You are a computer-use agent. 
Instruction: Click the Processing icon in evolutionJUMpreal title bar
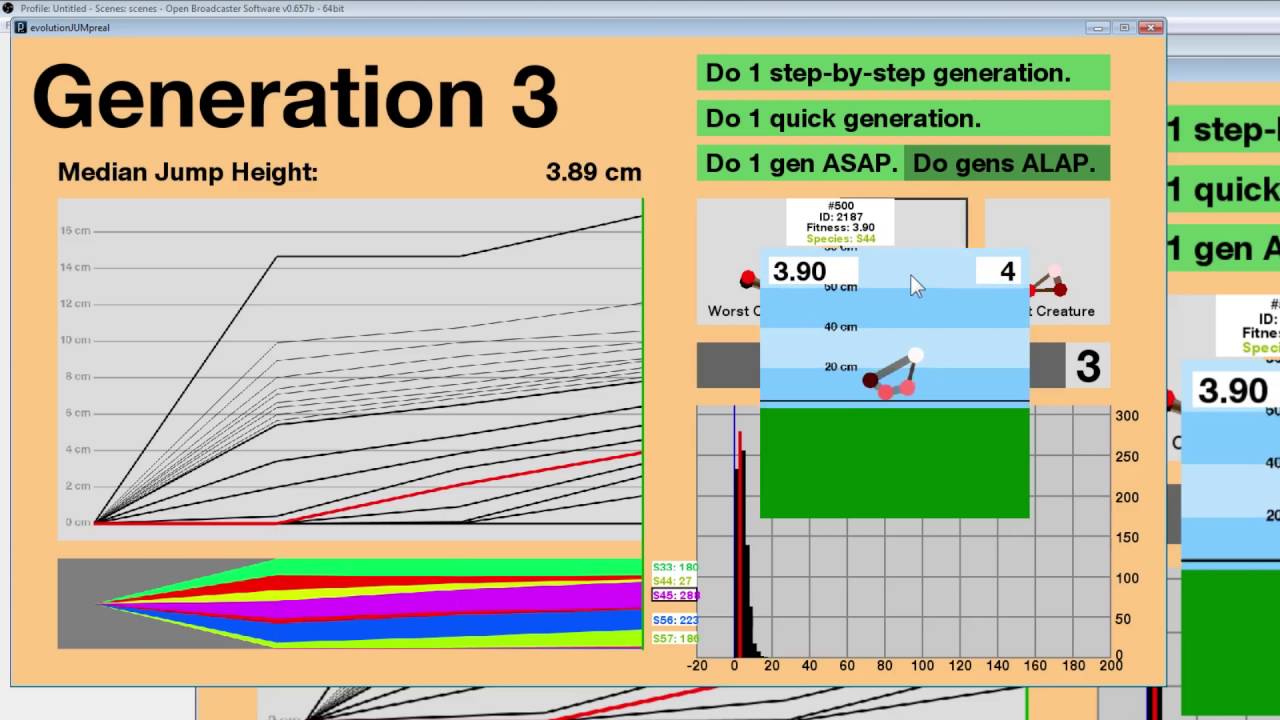coord(20,28)
